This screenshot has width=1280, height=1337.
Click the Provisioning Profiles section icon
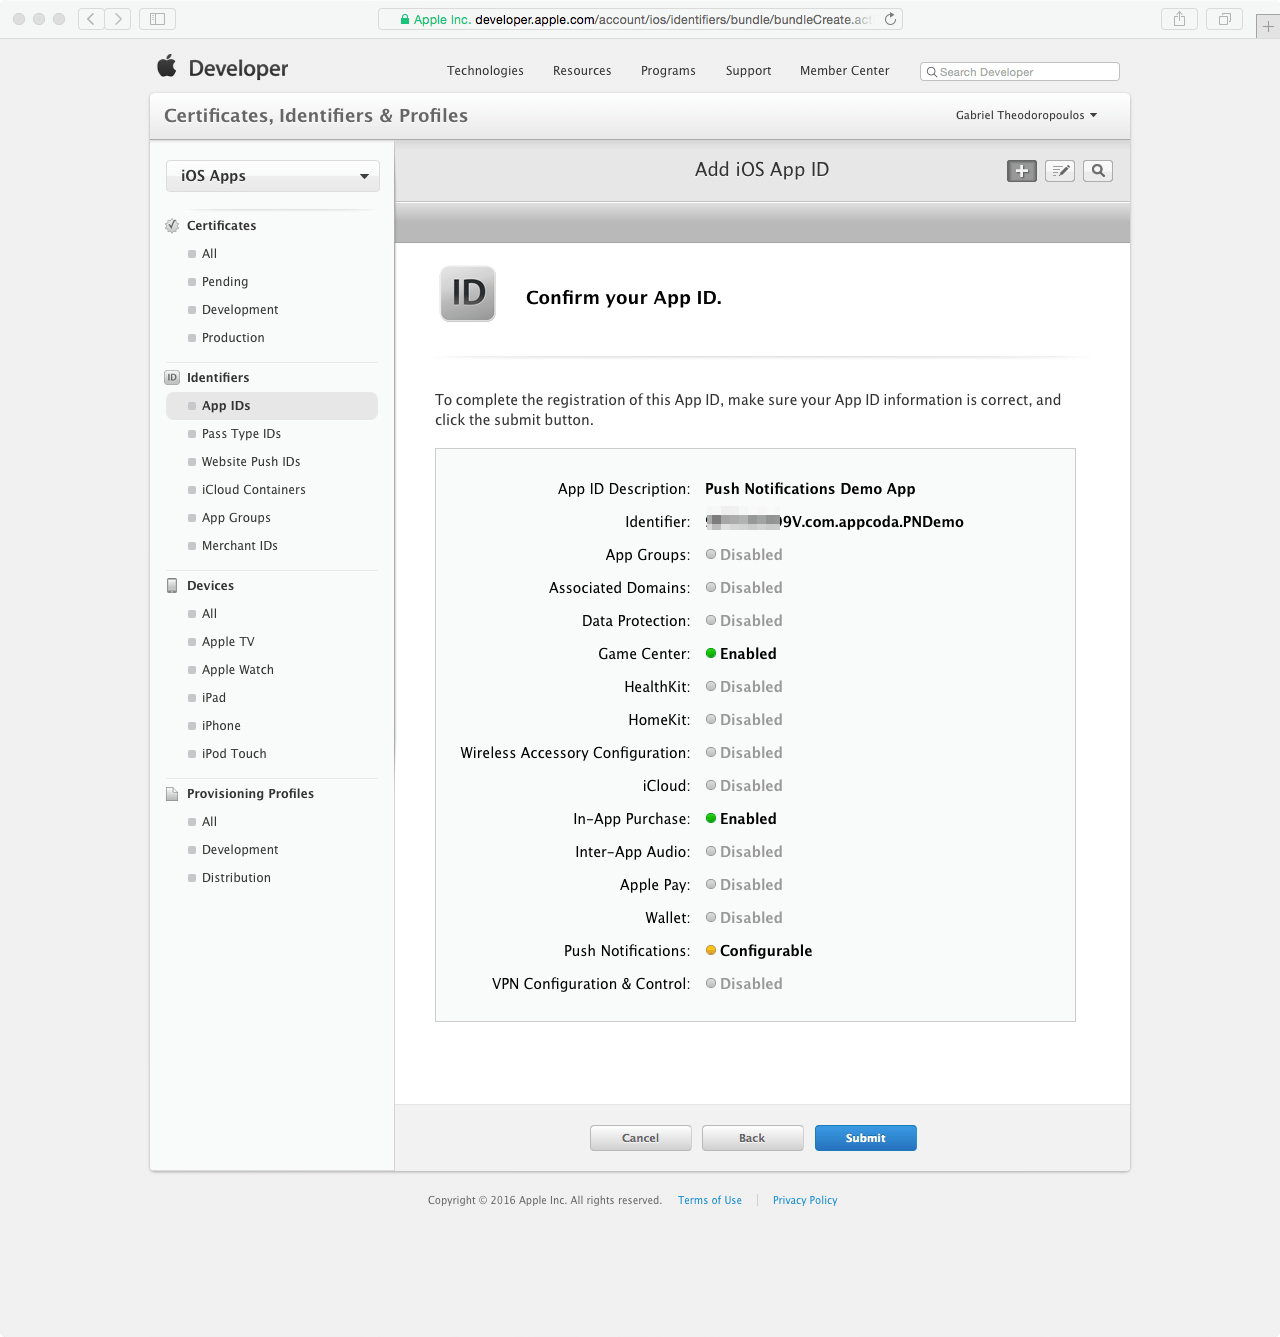pyautogui.click(x=172, y=794)
